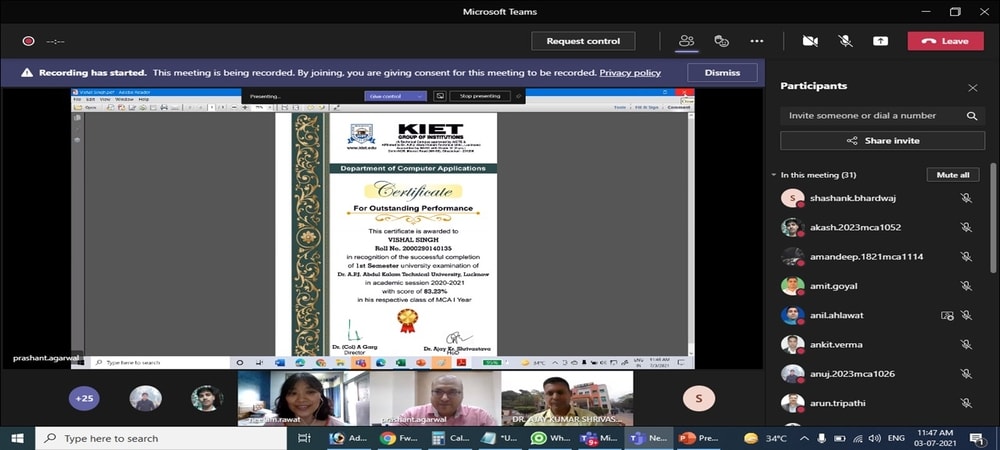Click the 'Invite someone or dial a number' field
1000x450 pixels.
(870, 116)
